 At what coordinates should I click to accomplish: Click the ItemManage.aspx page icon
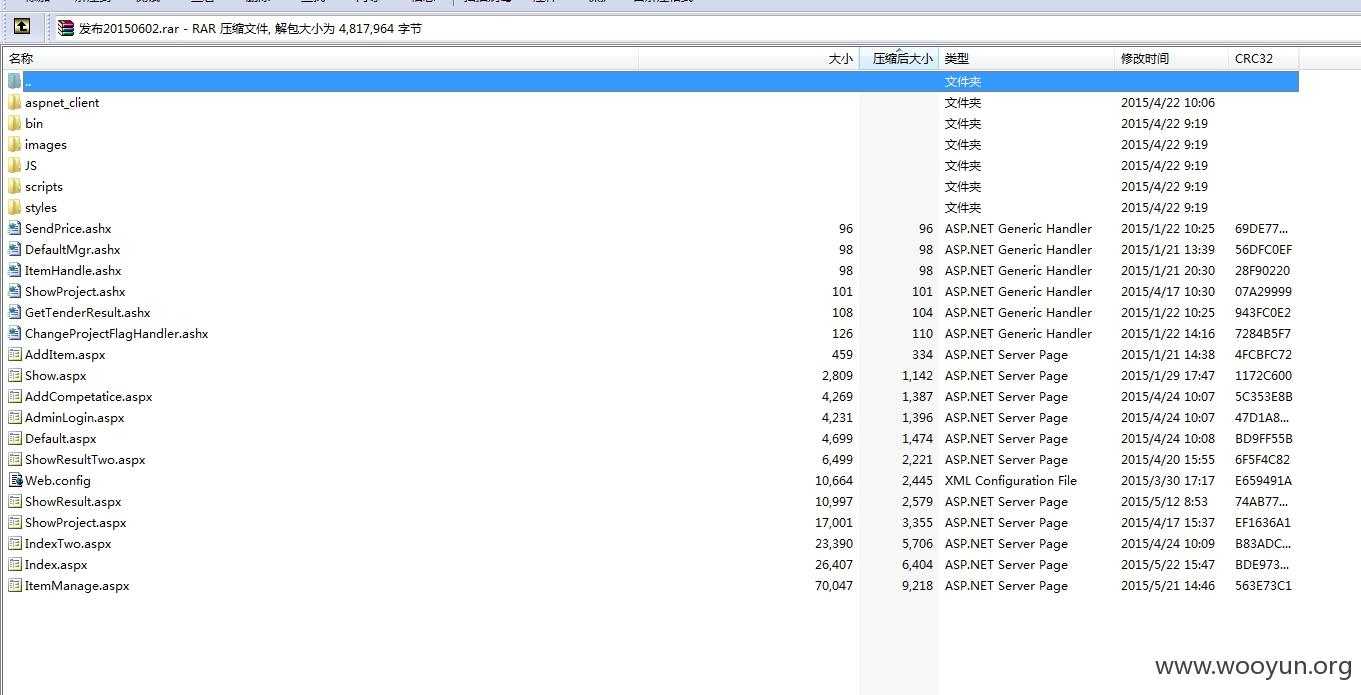point(14,585)
